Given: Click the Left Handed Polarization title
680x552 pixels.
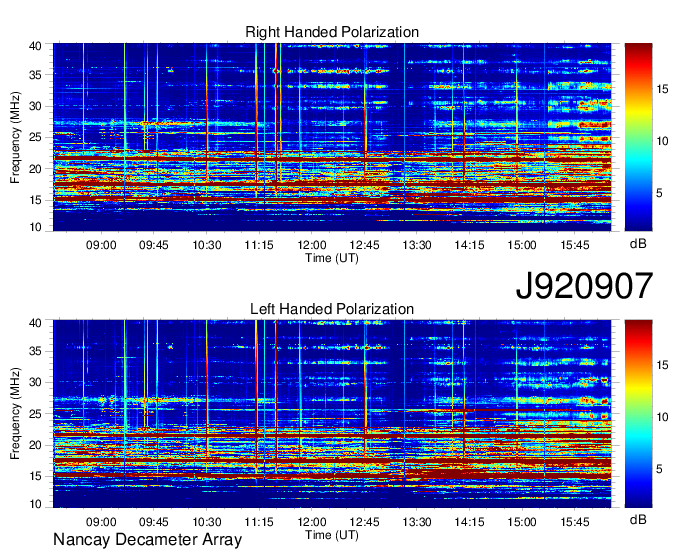Looking at the screenshot, I should [x=332, y=309].
